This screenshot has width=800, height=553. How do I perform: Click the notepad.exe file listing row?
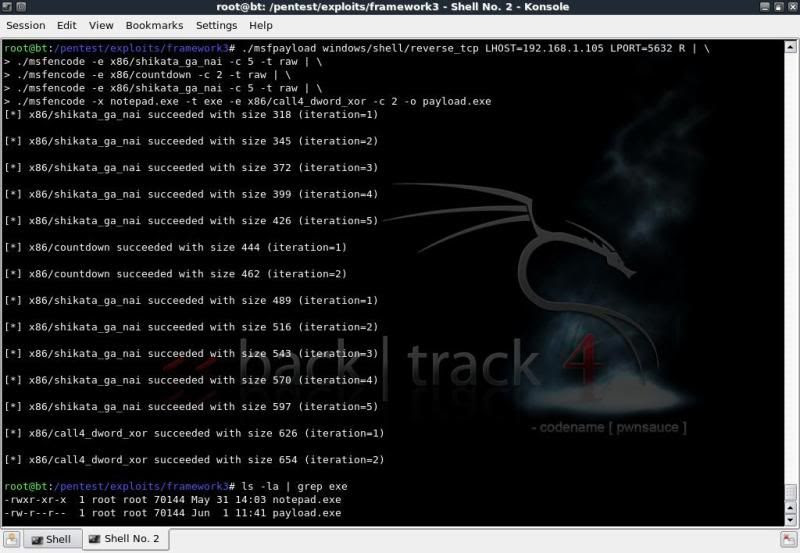pyautogui.click(x=172, y=500)
